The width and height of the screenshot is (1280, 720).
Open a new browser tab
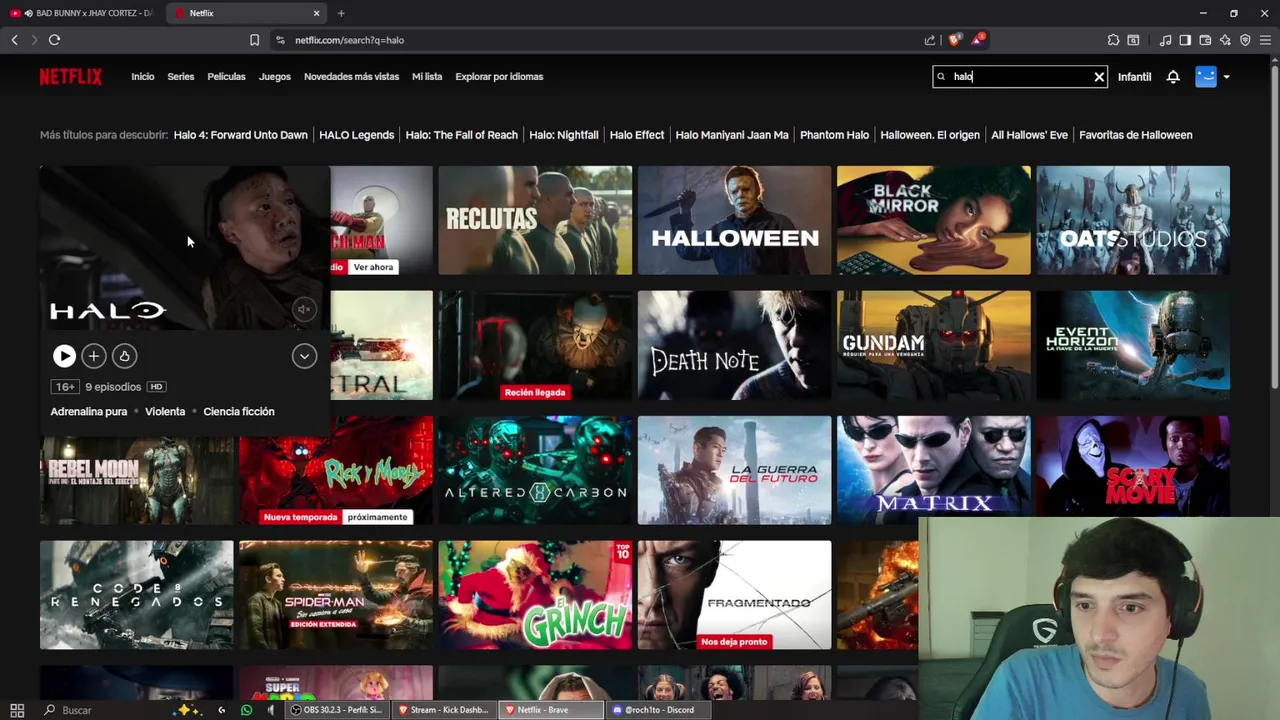pyautogui.click(x=341, y=13)
